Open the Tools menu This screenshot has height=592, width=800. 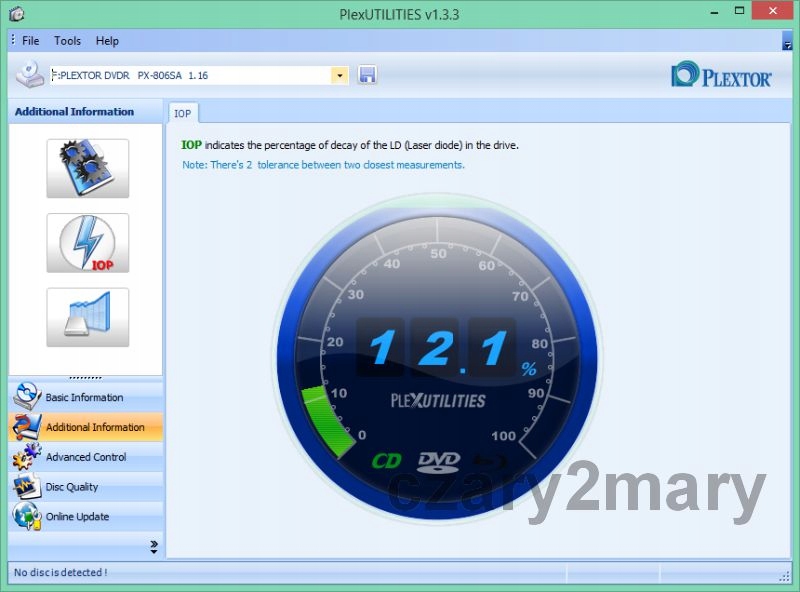[x=67, y=41]
